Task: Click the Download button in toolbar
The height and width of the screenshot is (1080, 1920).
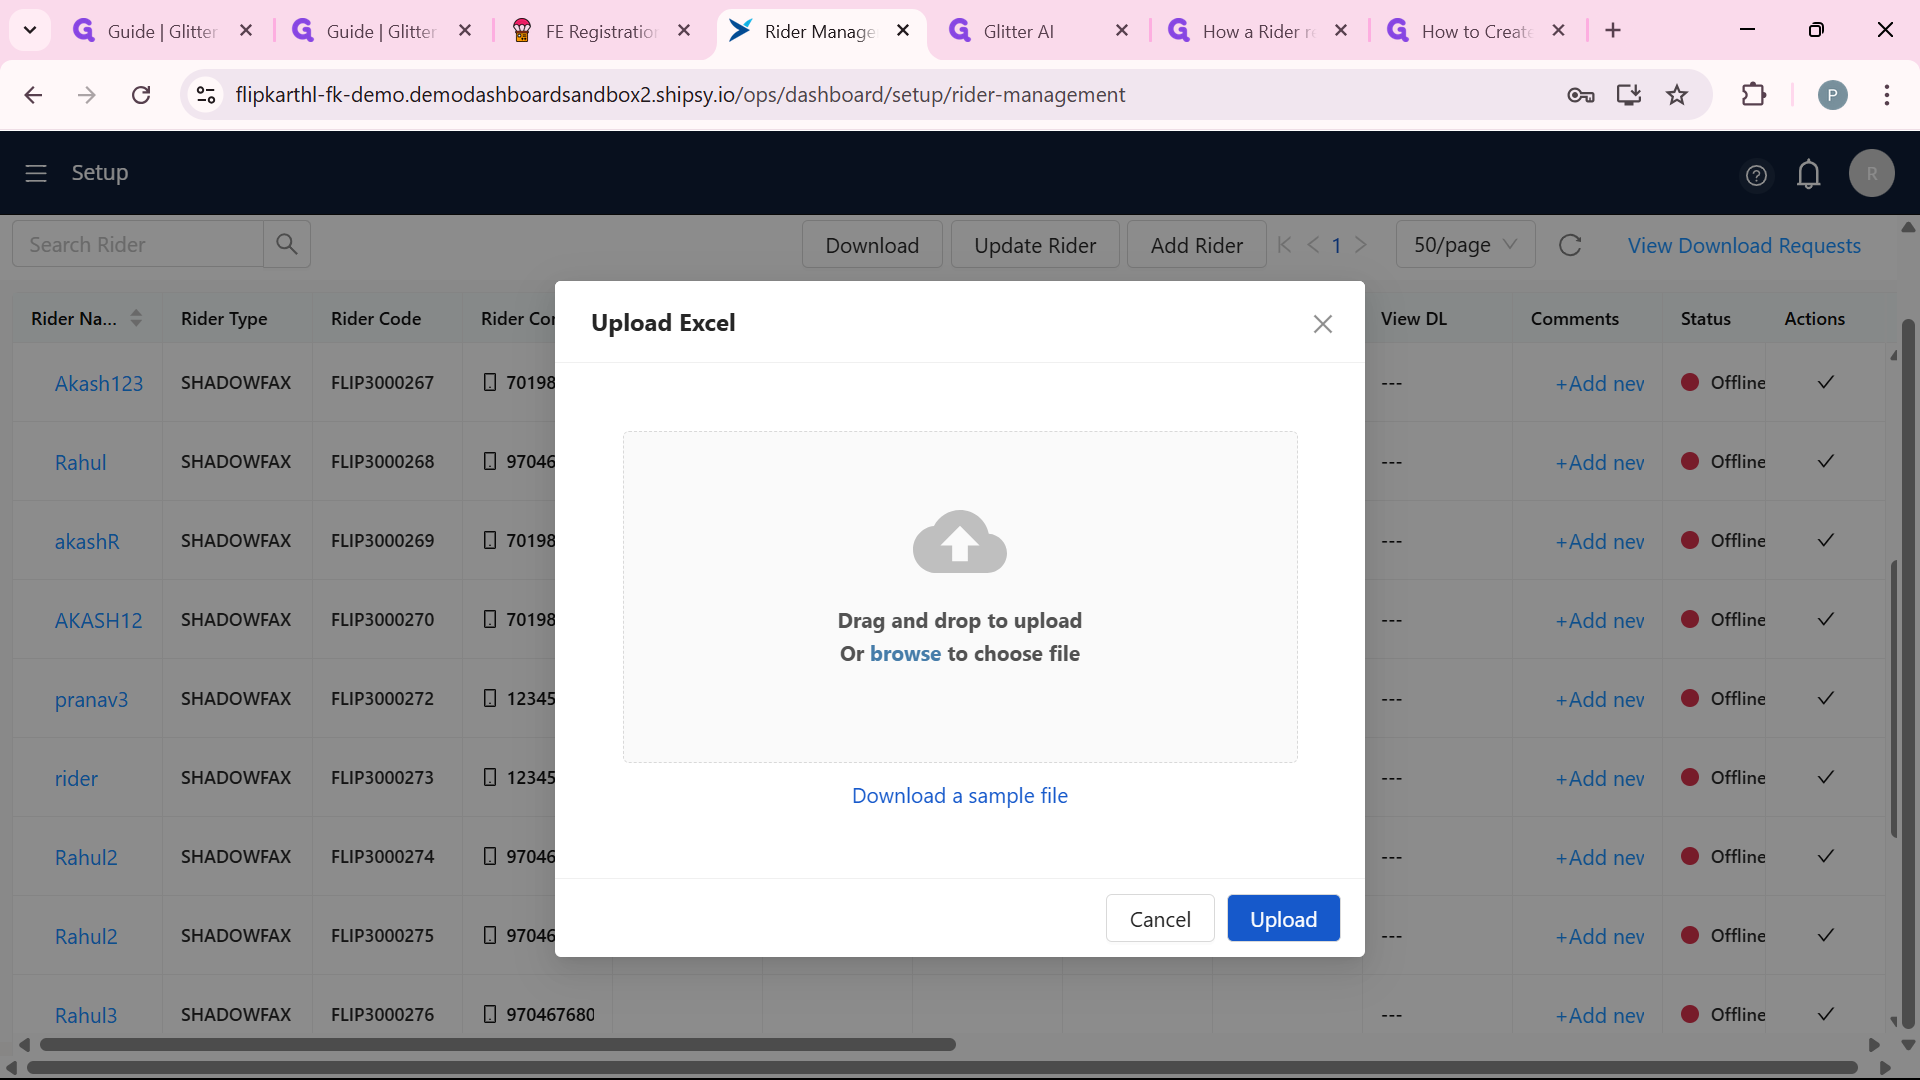Action: 872,245
